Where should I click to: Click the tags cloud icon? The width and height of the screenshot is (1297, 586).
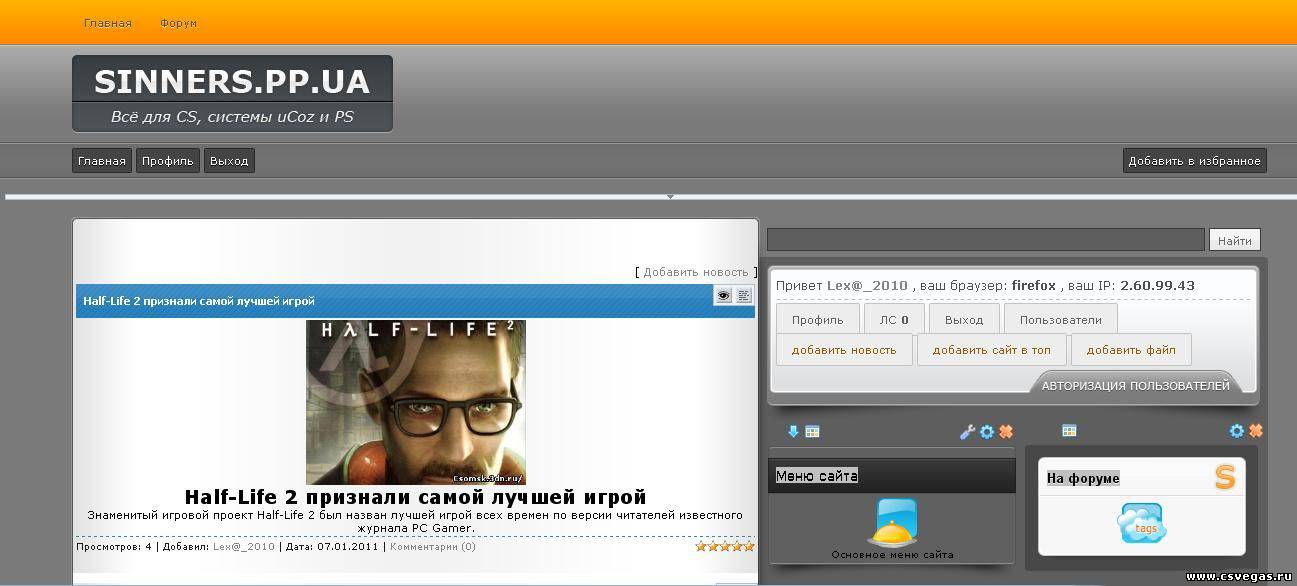(1142, 523)
